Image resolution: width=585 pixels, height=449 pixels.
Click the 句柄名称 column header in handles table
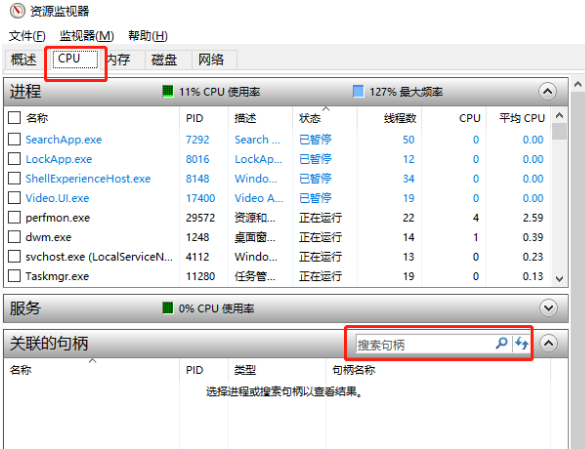click(x=353, y=370)
